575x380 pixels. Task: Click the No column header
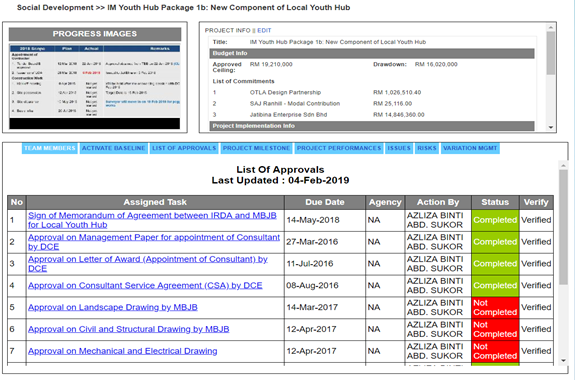(x=17, y=202)
